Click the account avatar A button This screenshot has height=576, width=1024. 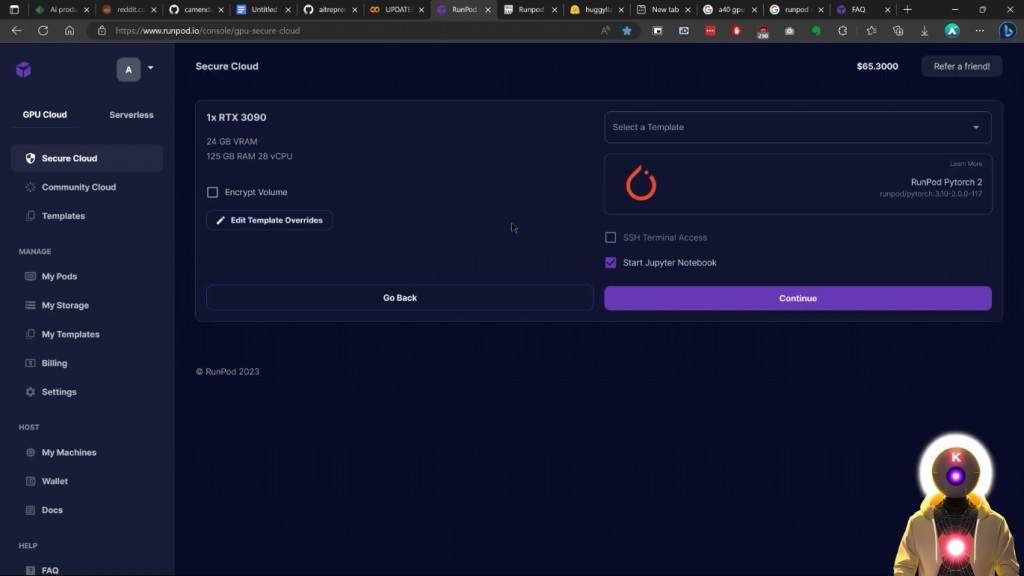tap(129, 69)
